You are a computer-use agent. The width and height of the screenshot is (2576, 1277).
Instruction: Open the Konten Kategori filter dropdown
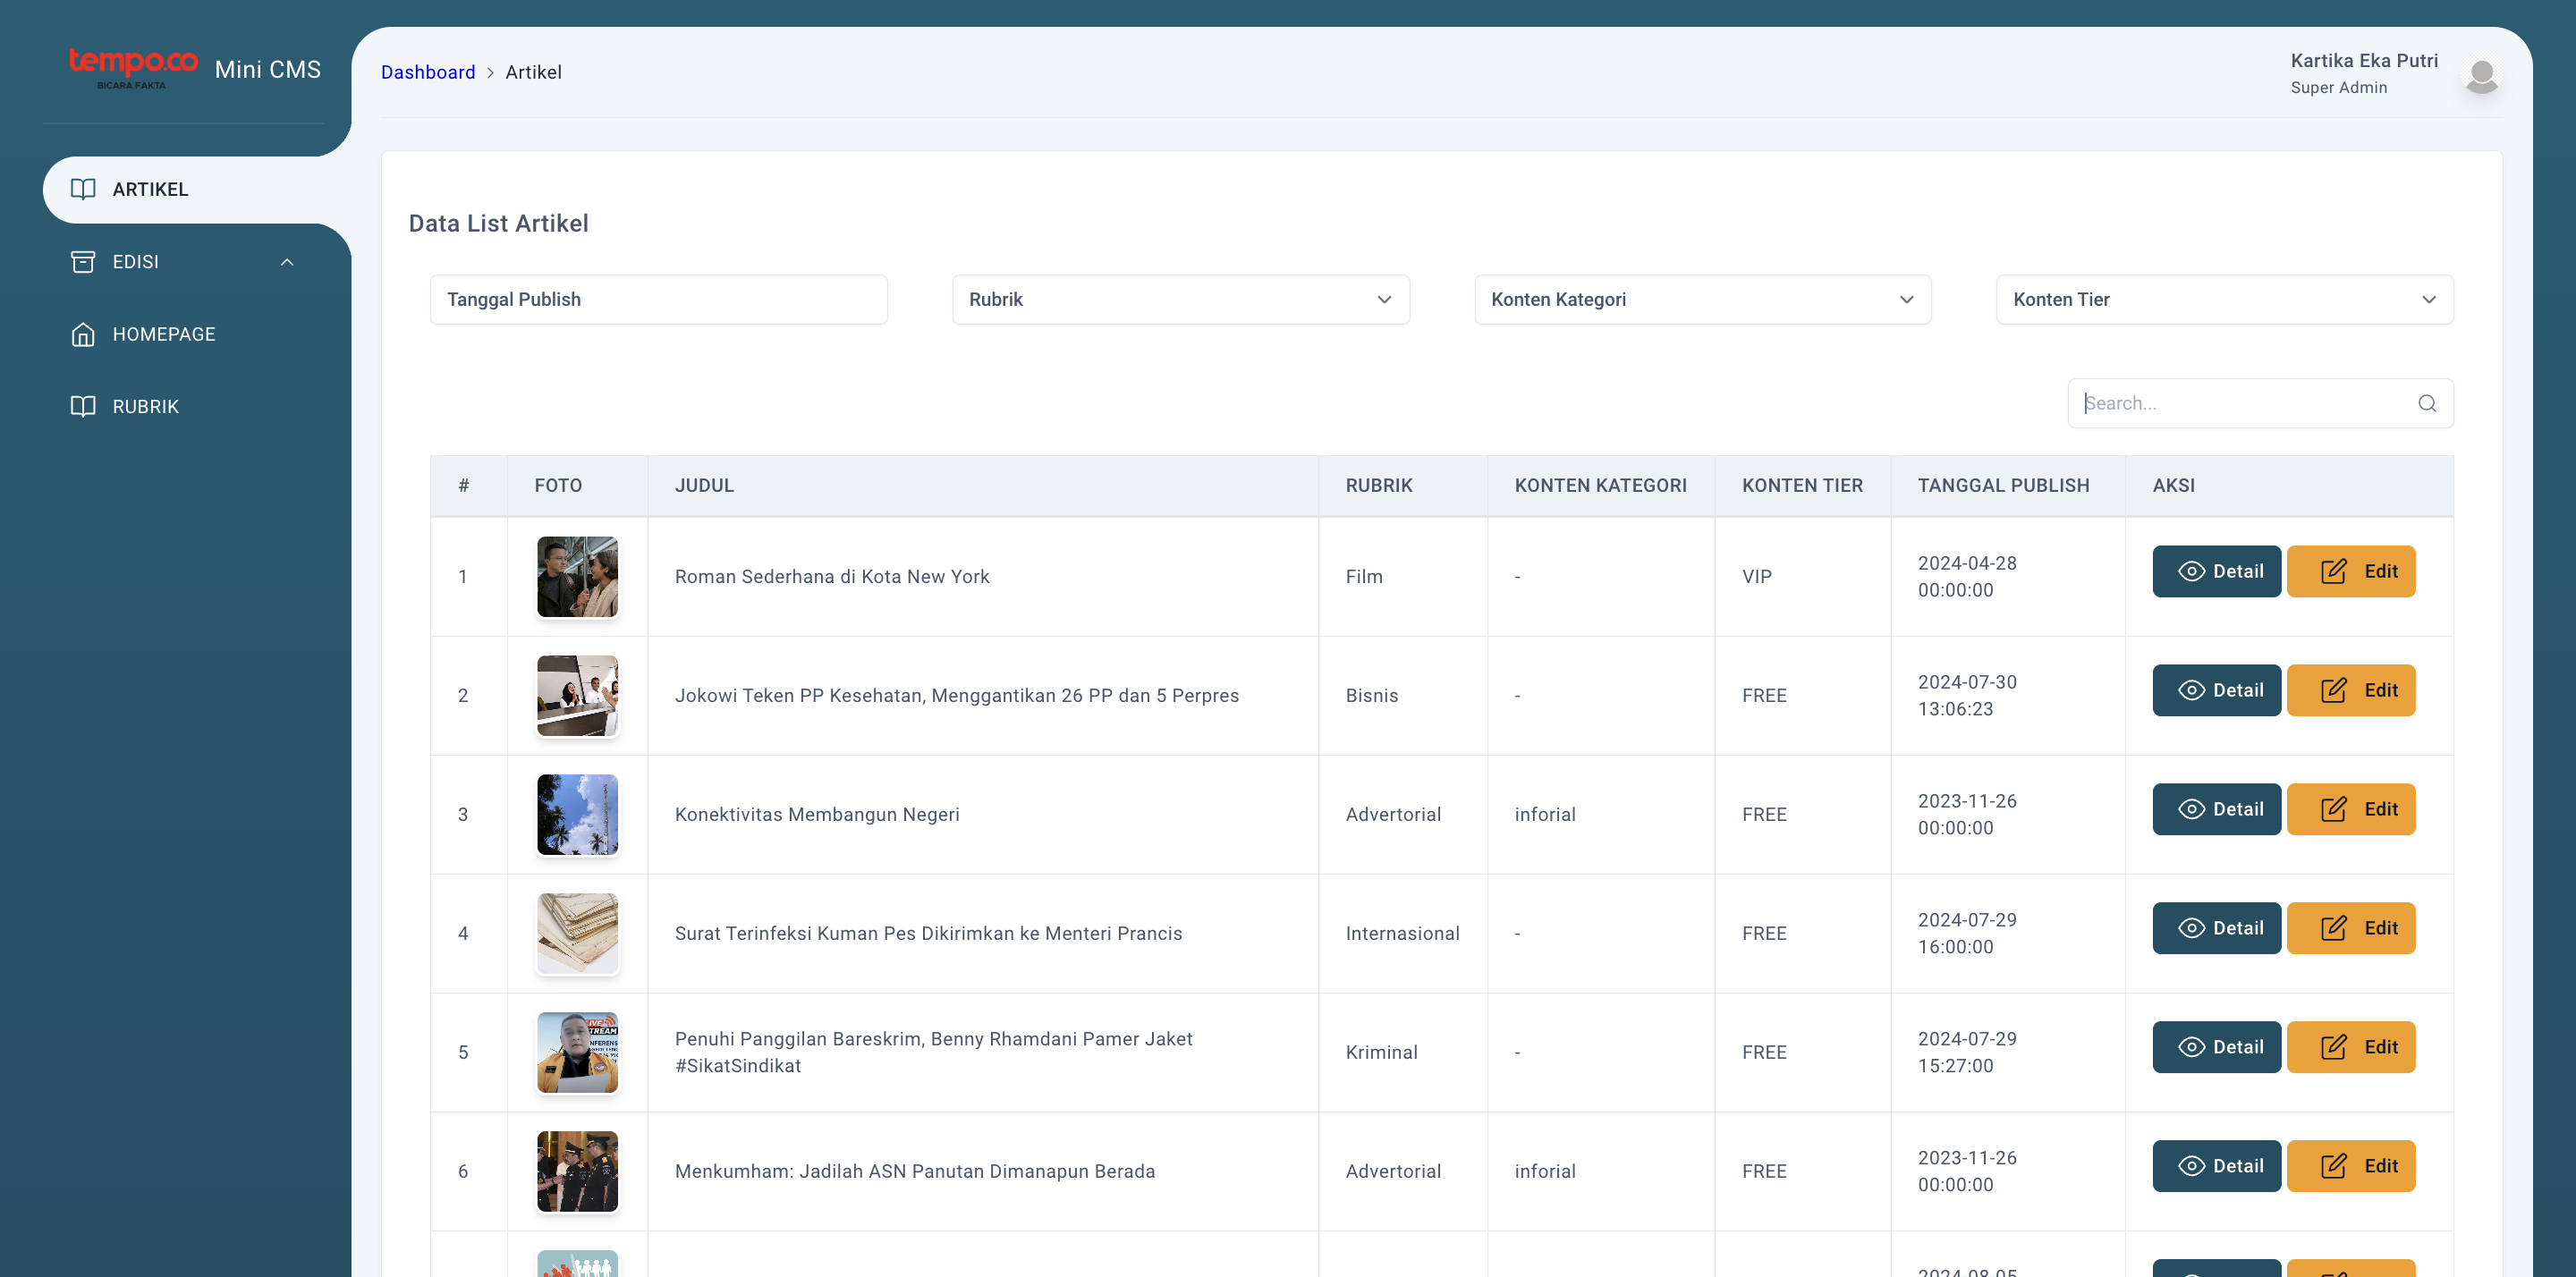click(x=1703, y=300)
